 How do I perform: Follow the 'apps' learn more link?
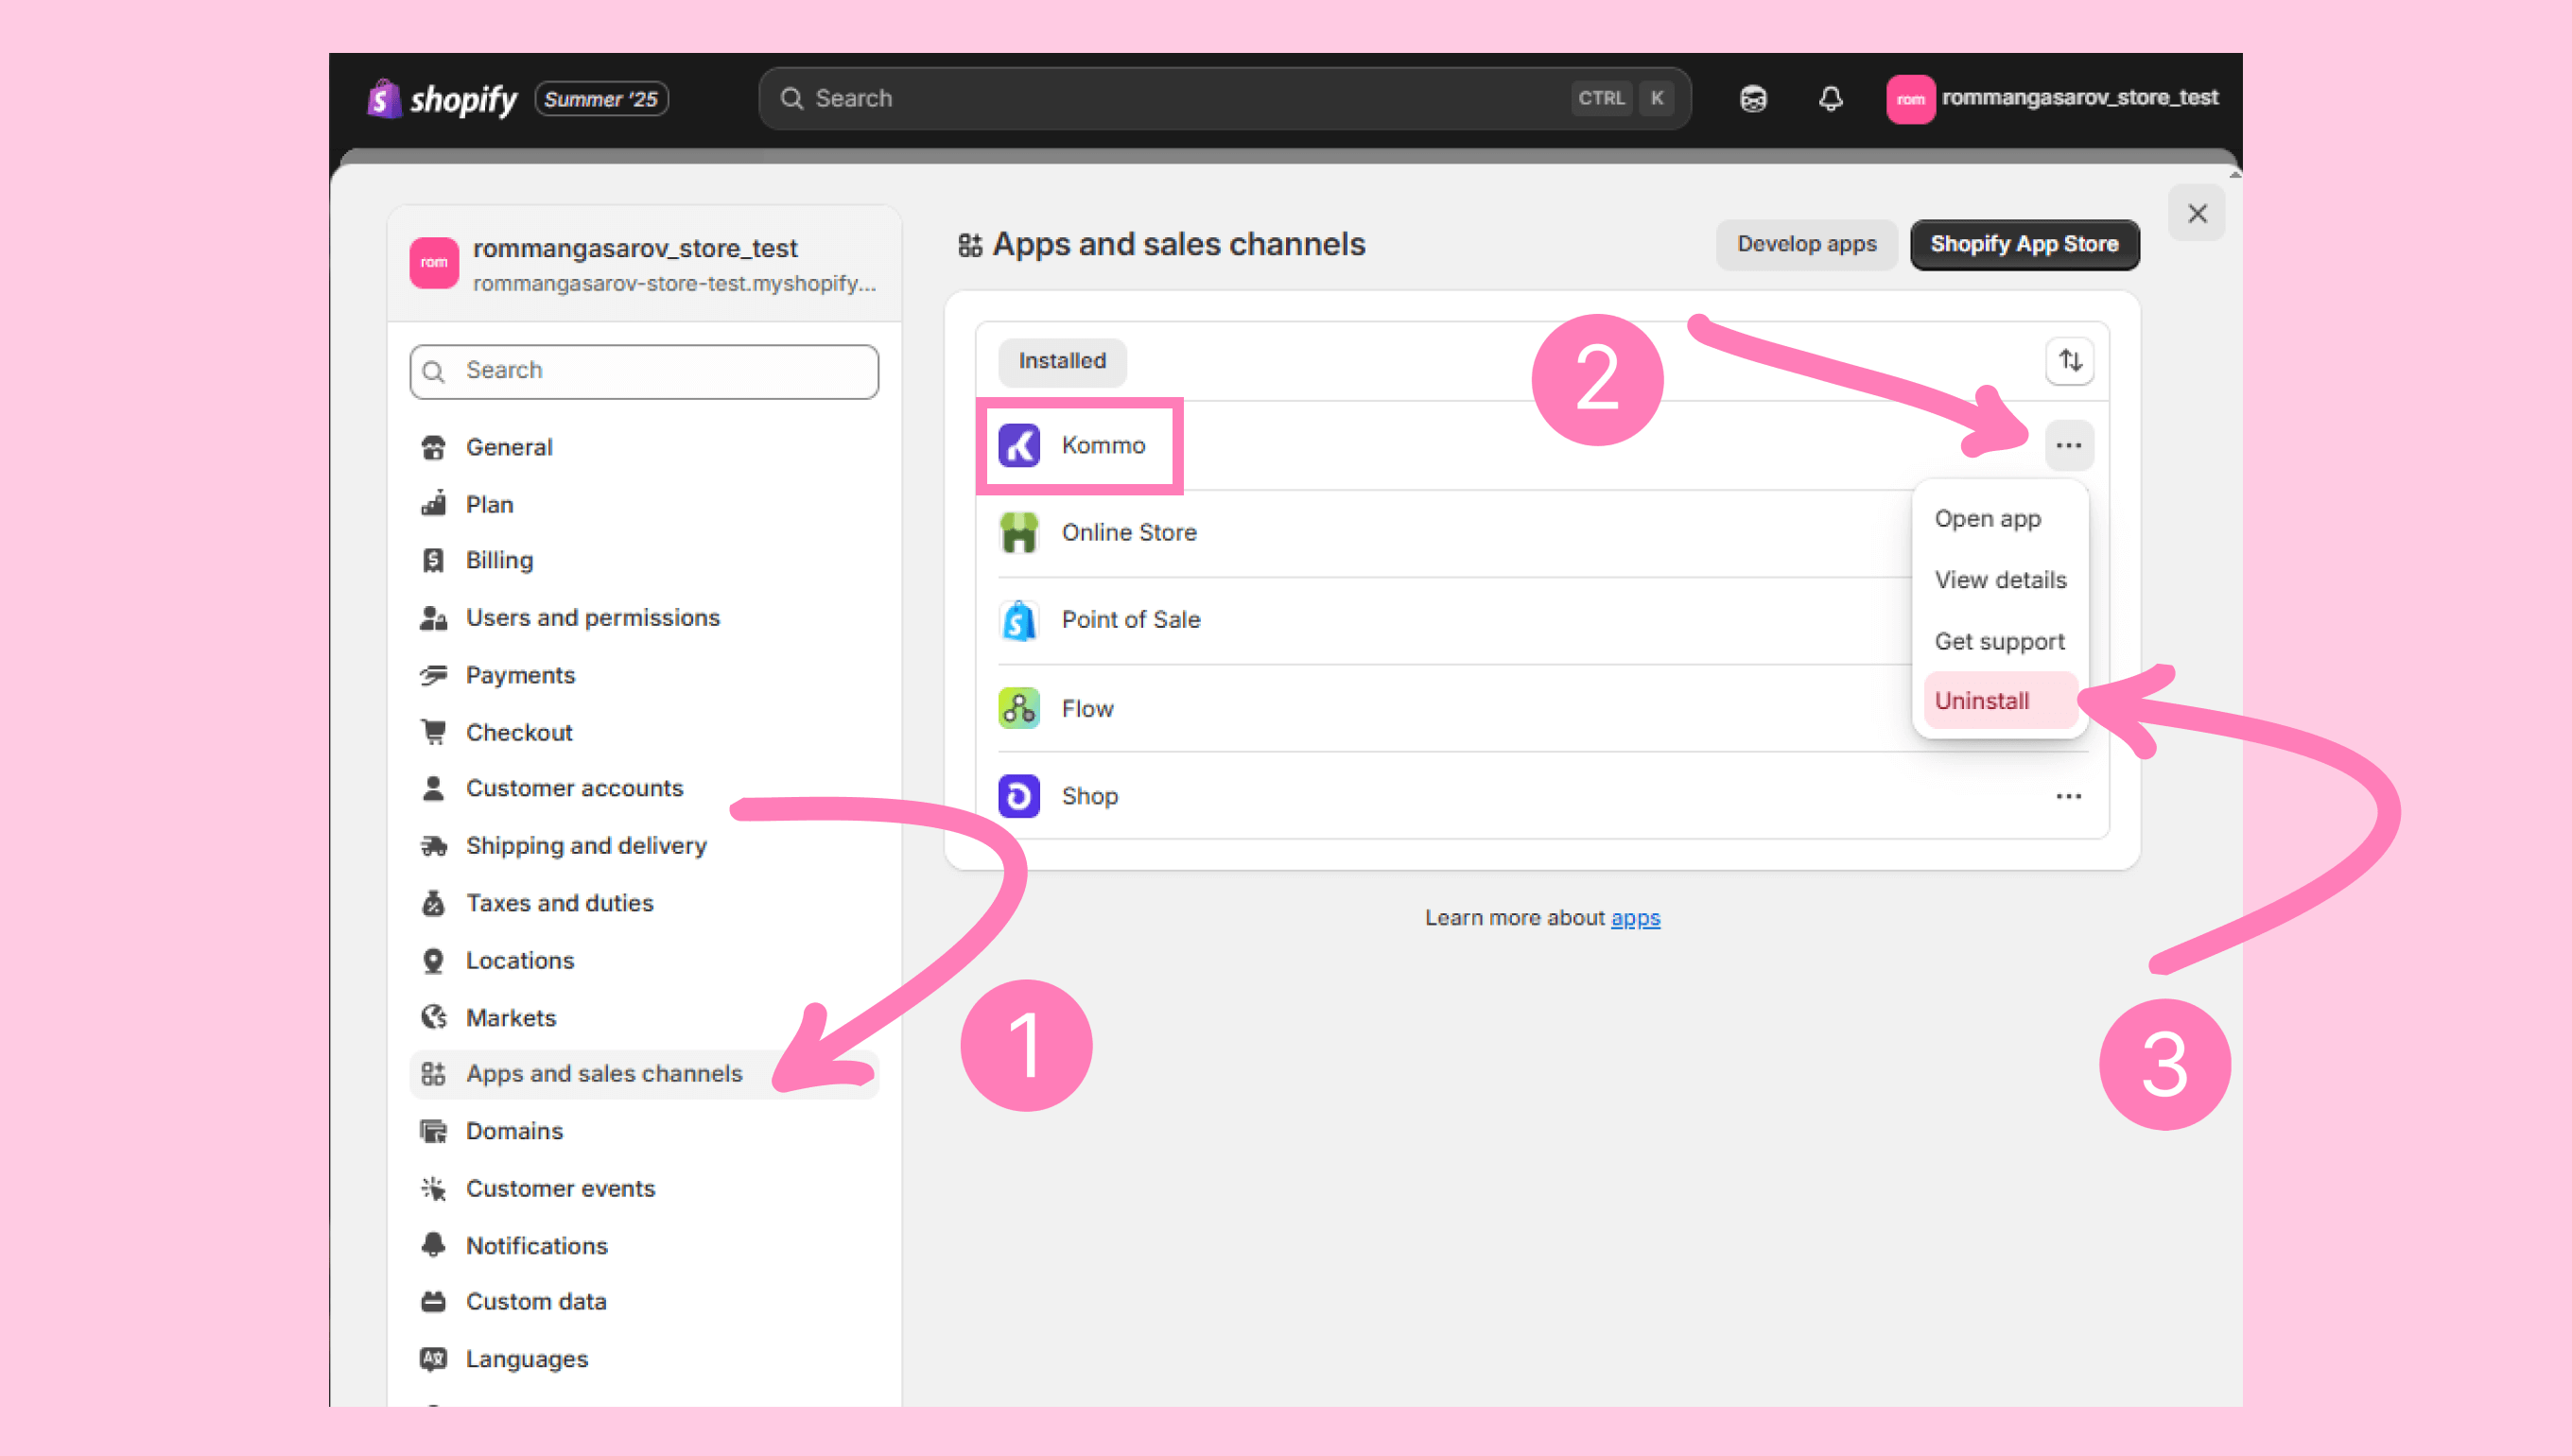[1634, 918]
